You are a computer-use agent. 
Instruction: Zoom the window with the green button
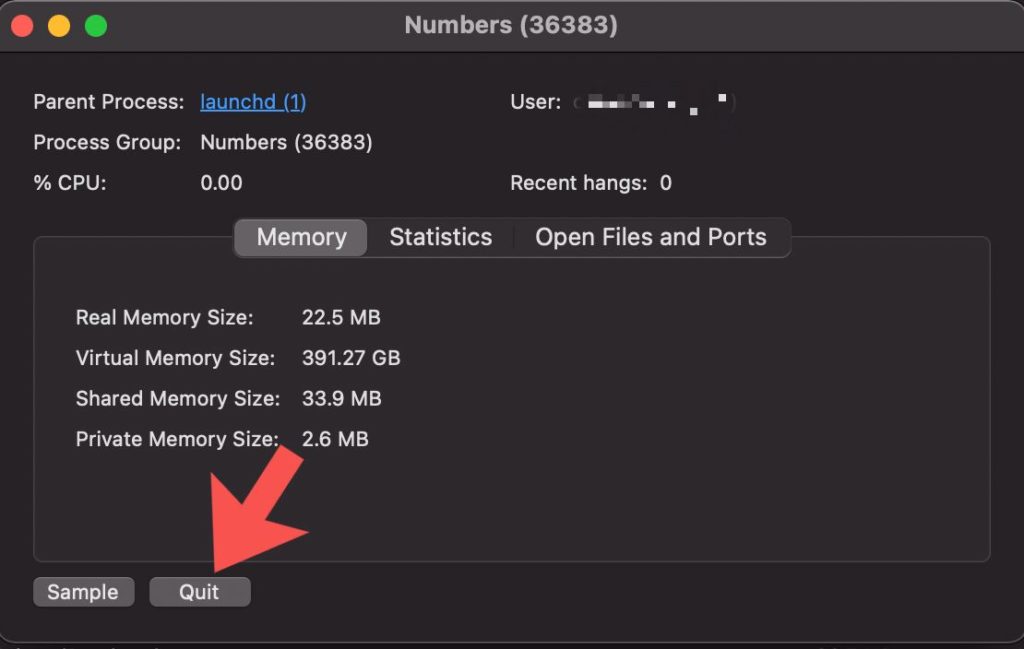[x=96, y=26]
